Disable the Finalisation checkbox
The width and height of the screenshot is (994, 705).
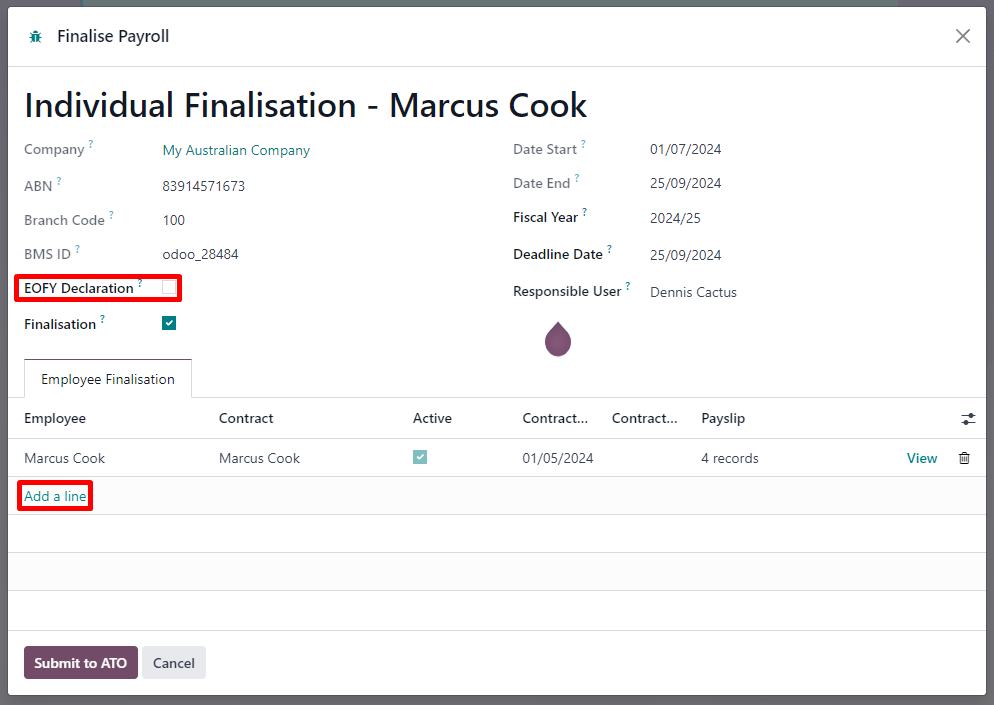168,323
